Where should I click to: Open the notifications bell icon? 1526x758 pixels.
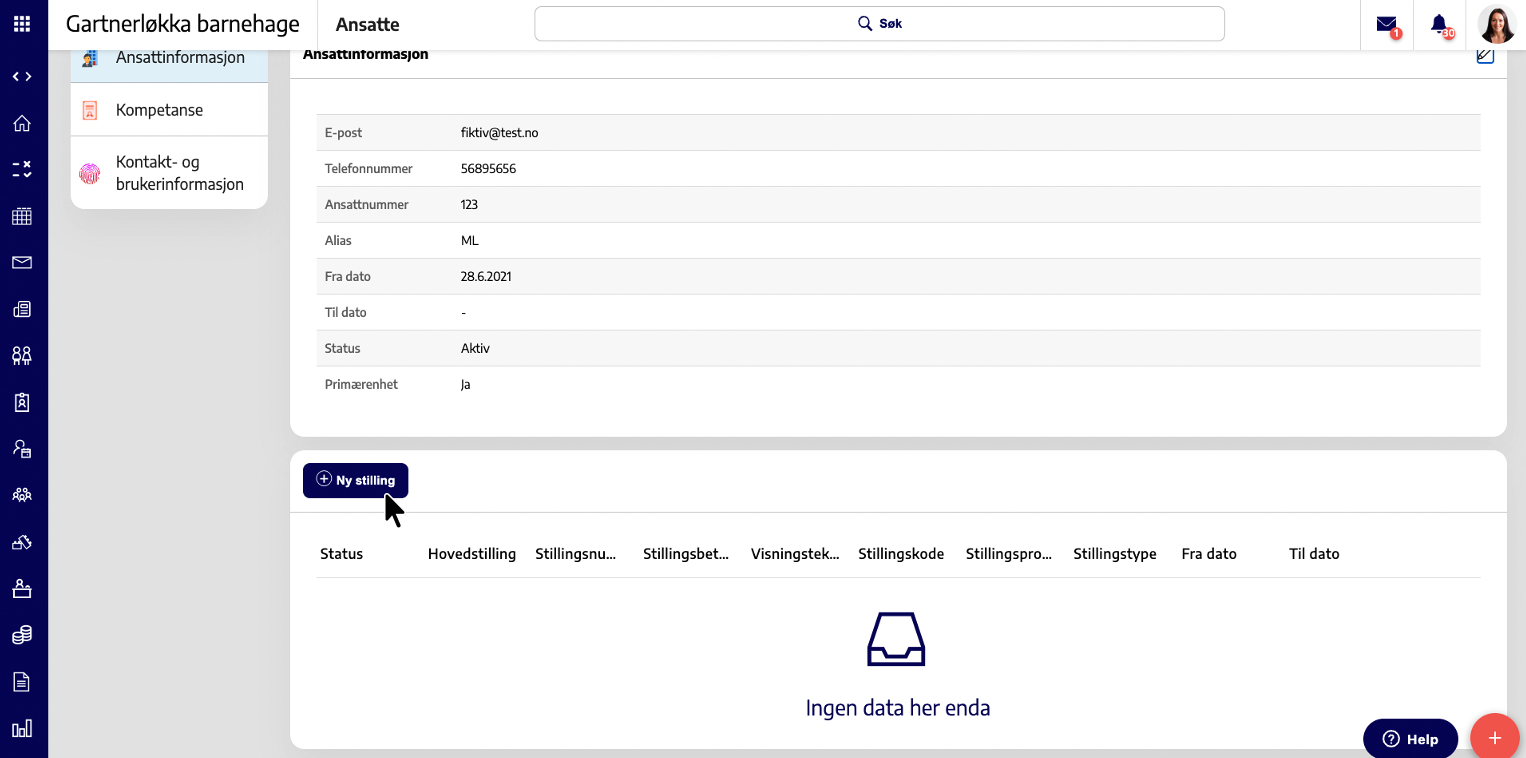(1440, 25)
